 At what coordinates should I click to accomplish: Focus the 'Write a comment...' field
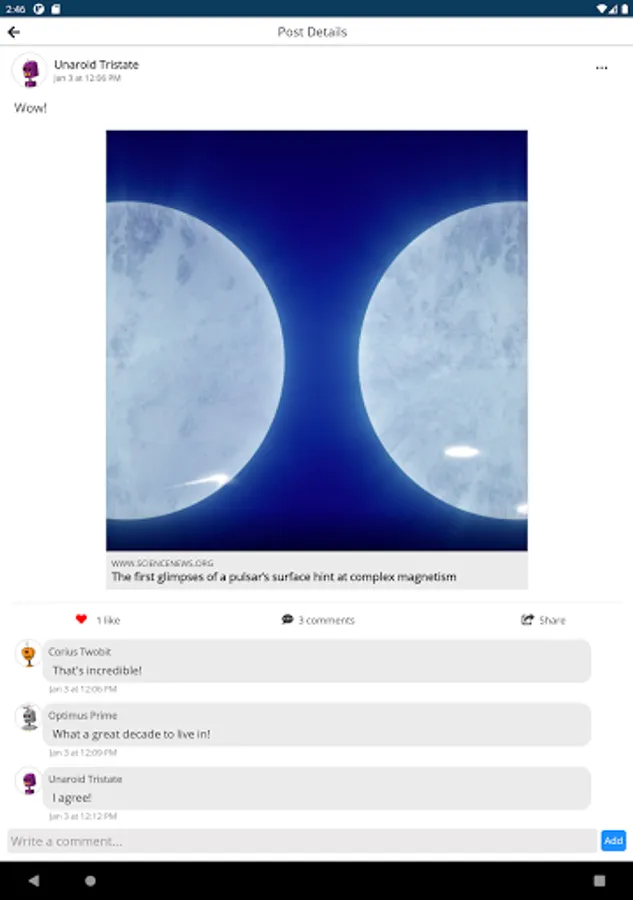coord(302,841)
